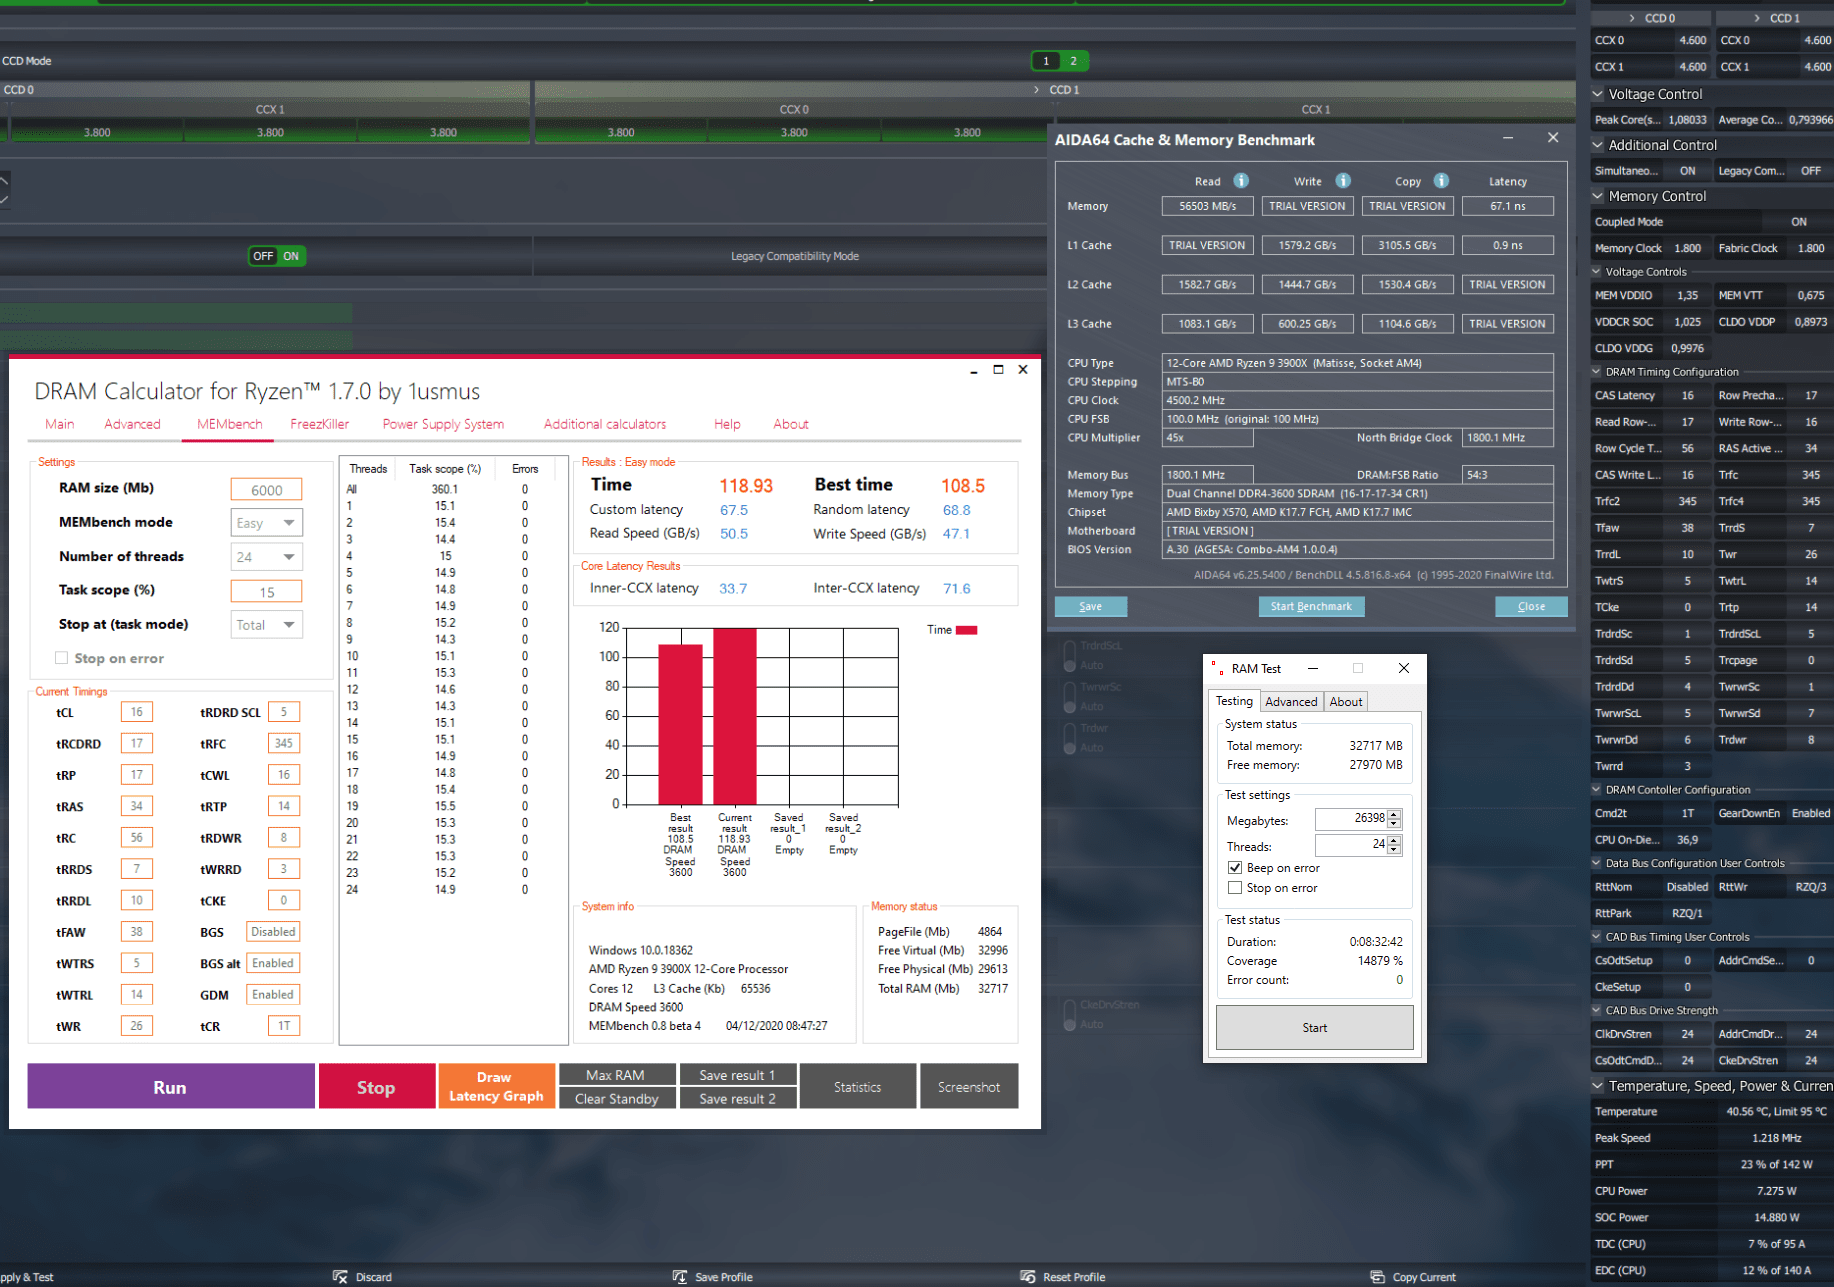
Task: Click the Current result bar in chart
Action: point(735,716)
